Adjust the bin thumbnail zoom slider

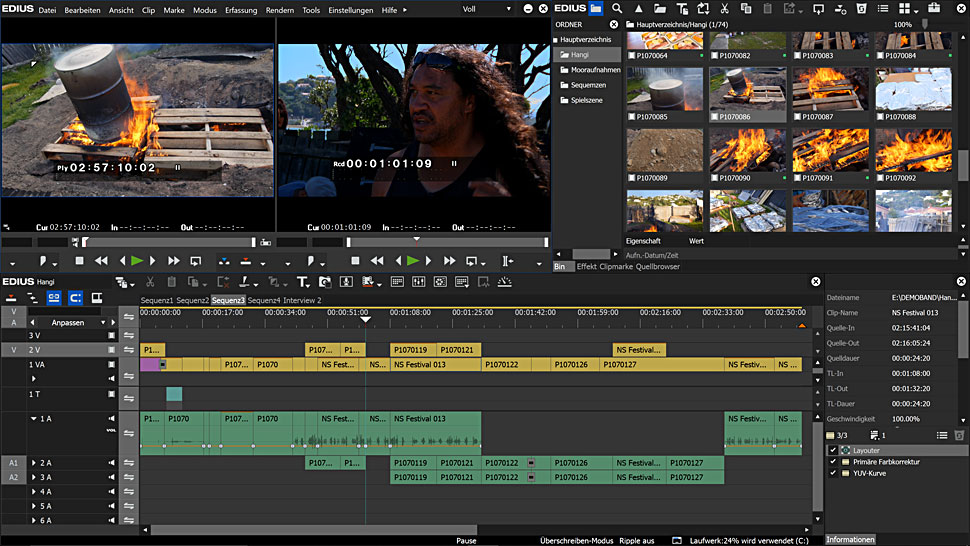pyautogui.click(x=926, y=25)
